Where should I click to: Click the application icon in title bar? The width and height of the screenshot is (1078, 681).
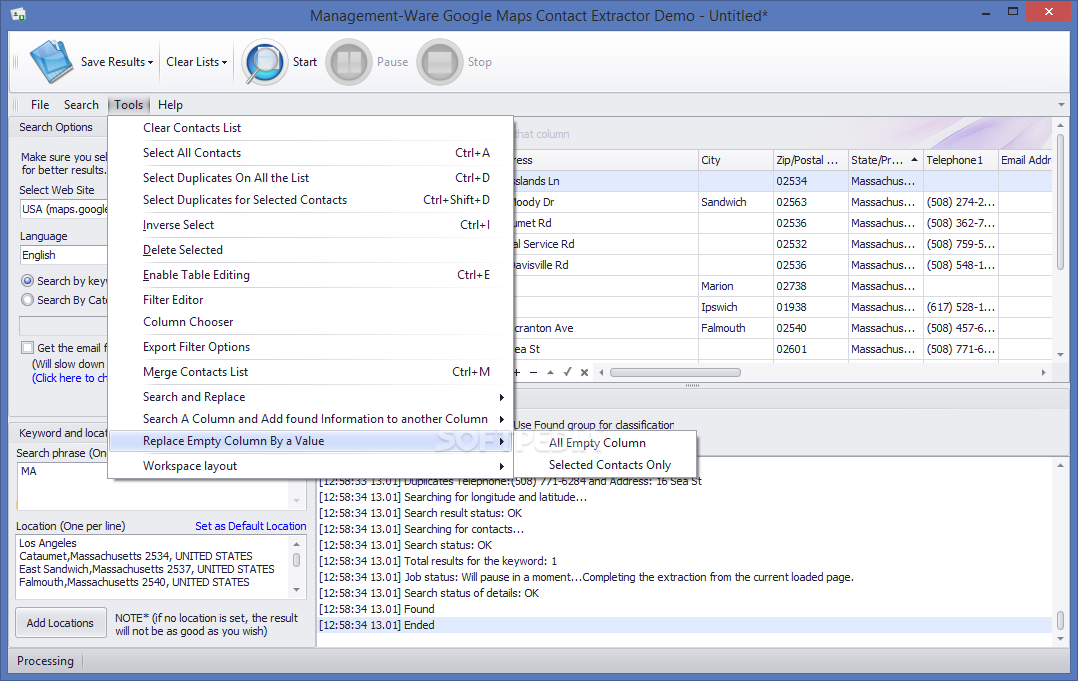pos(18,14)
